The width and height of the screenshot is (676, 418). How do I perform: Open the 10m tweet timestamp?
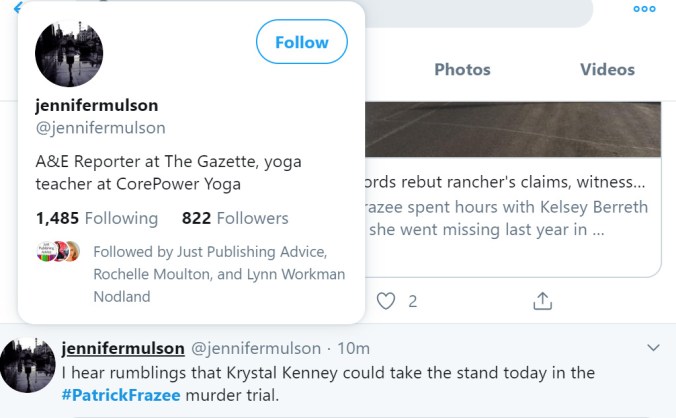click(354, 348)
